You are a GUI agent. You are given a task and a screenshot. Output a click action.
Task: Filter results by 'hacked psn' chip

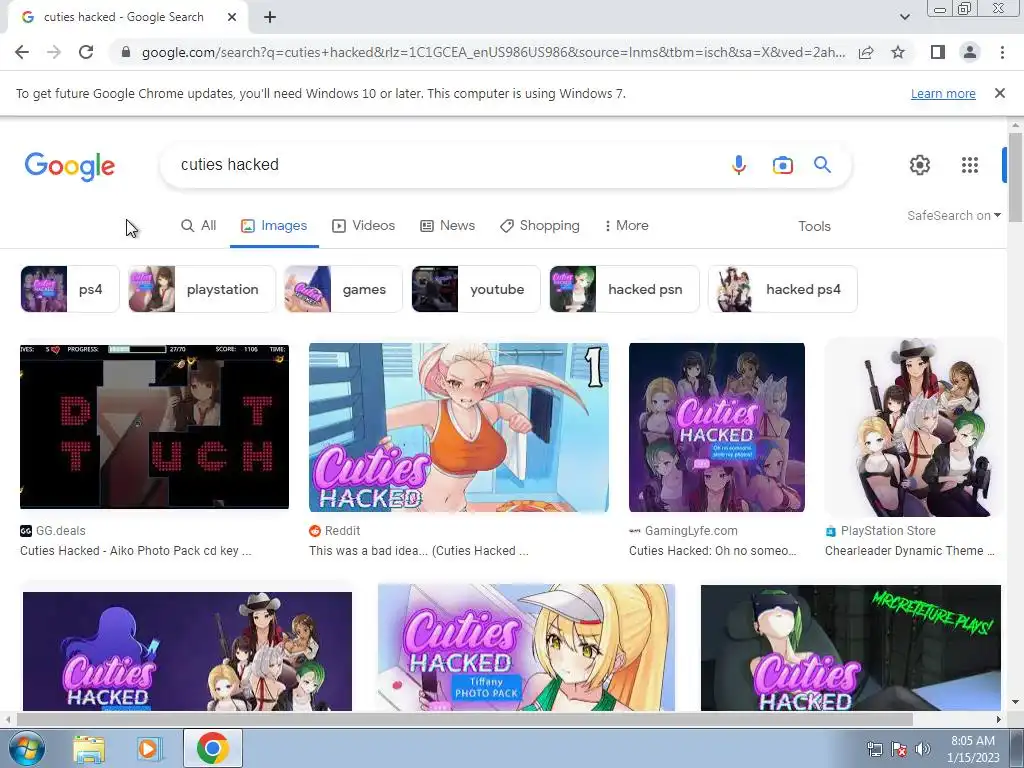(x=624, y=289)
